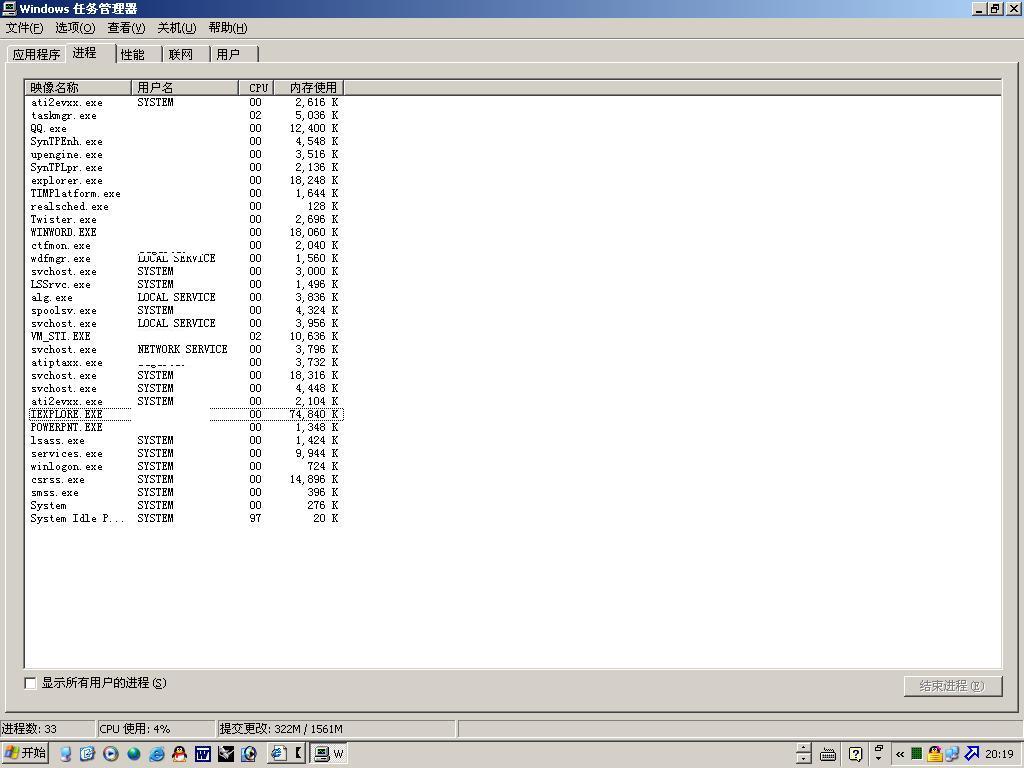Image resolution: width=1024 pixels, height=768 pixels.
Task: Open the 文件(F) menu
Action: tap(25, 28)
